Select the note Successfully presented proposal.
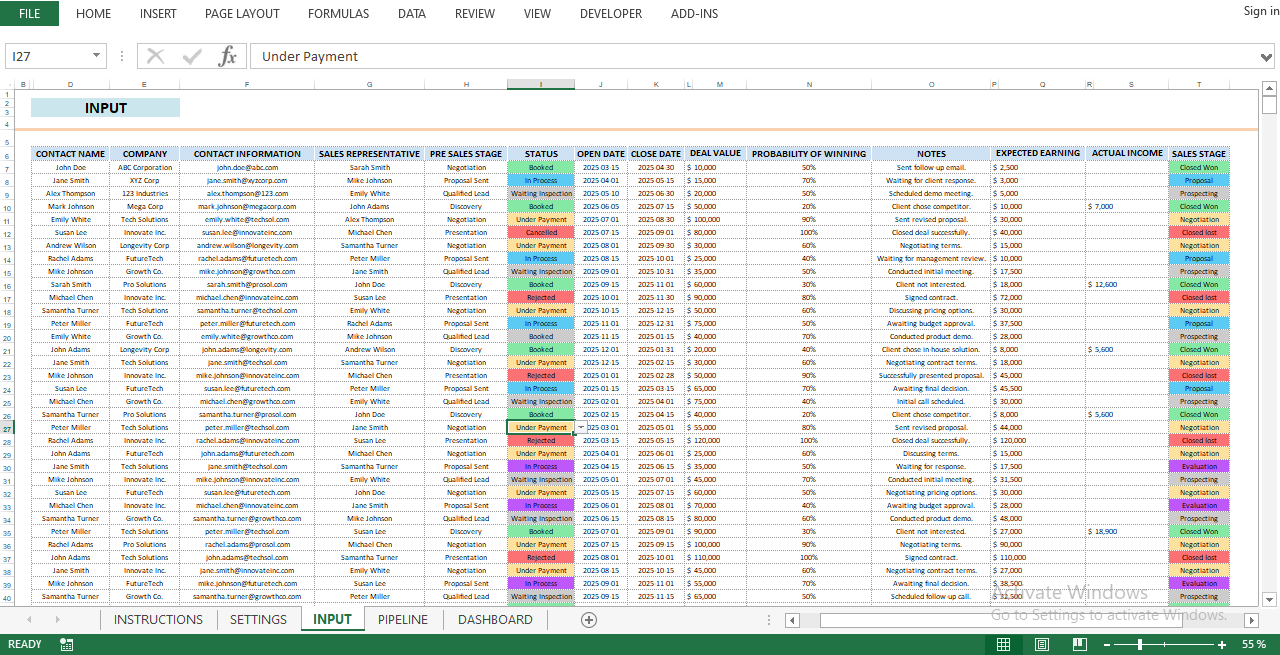This screenshot has height=655, width=1280. 931,375
